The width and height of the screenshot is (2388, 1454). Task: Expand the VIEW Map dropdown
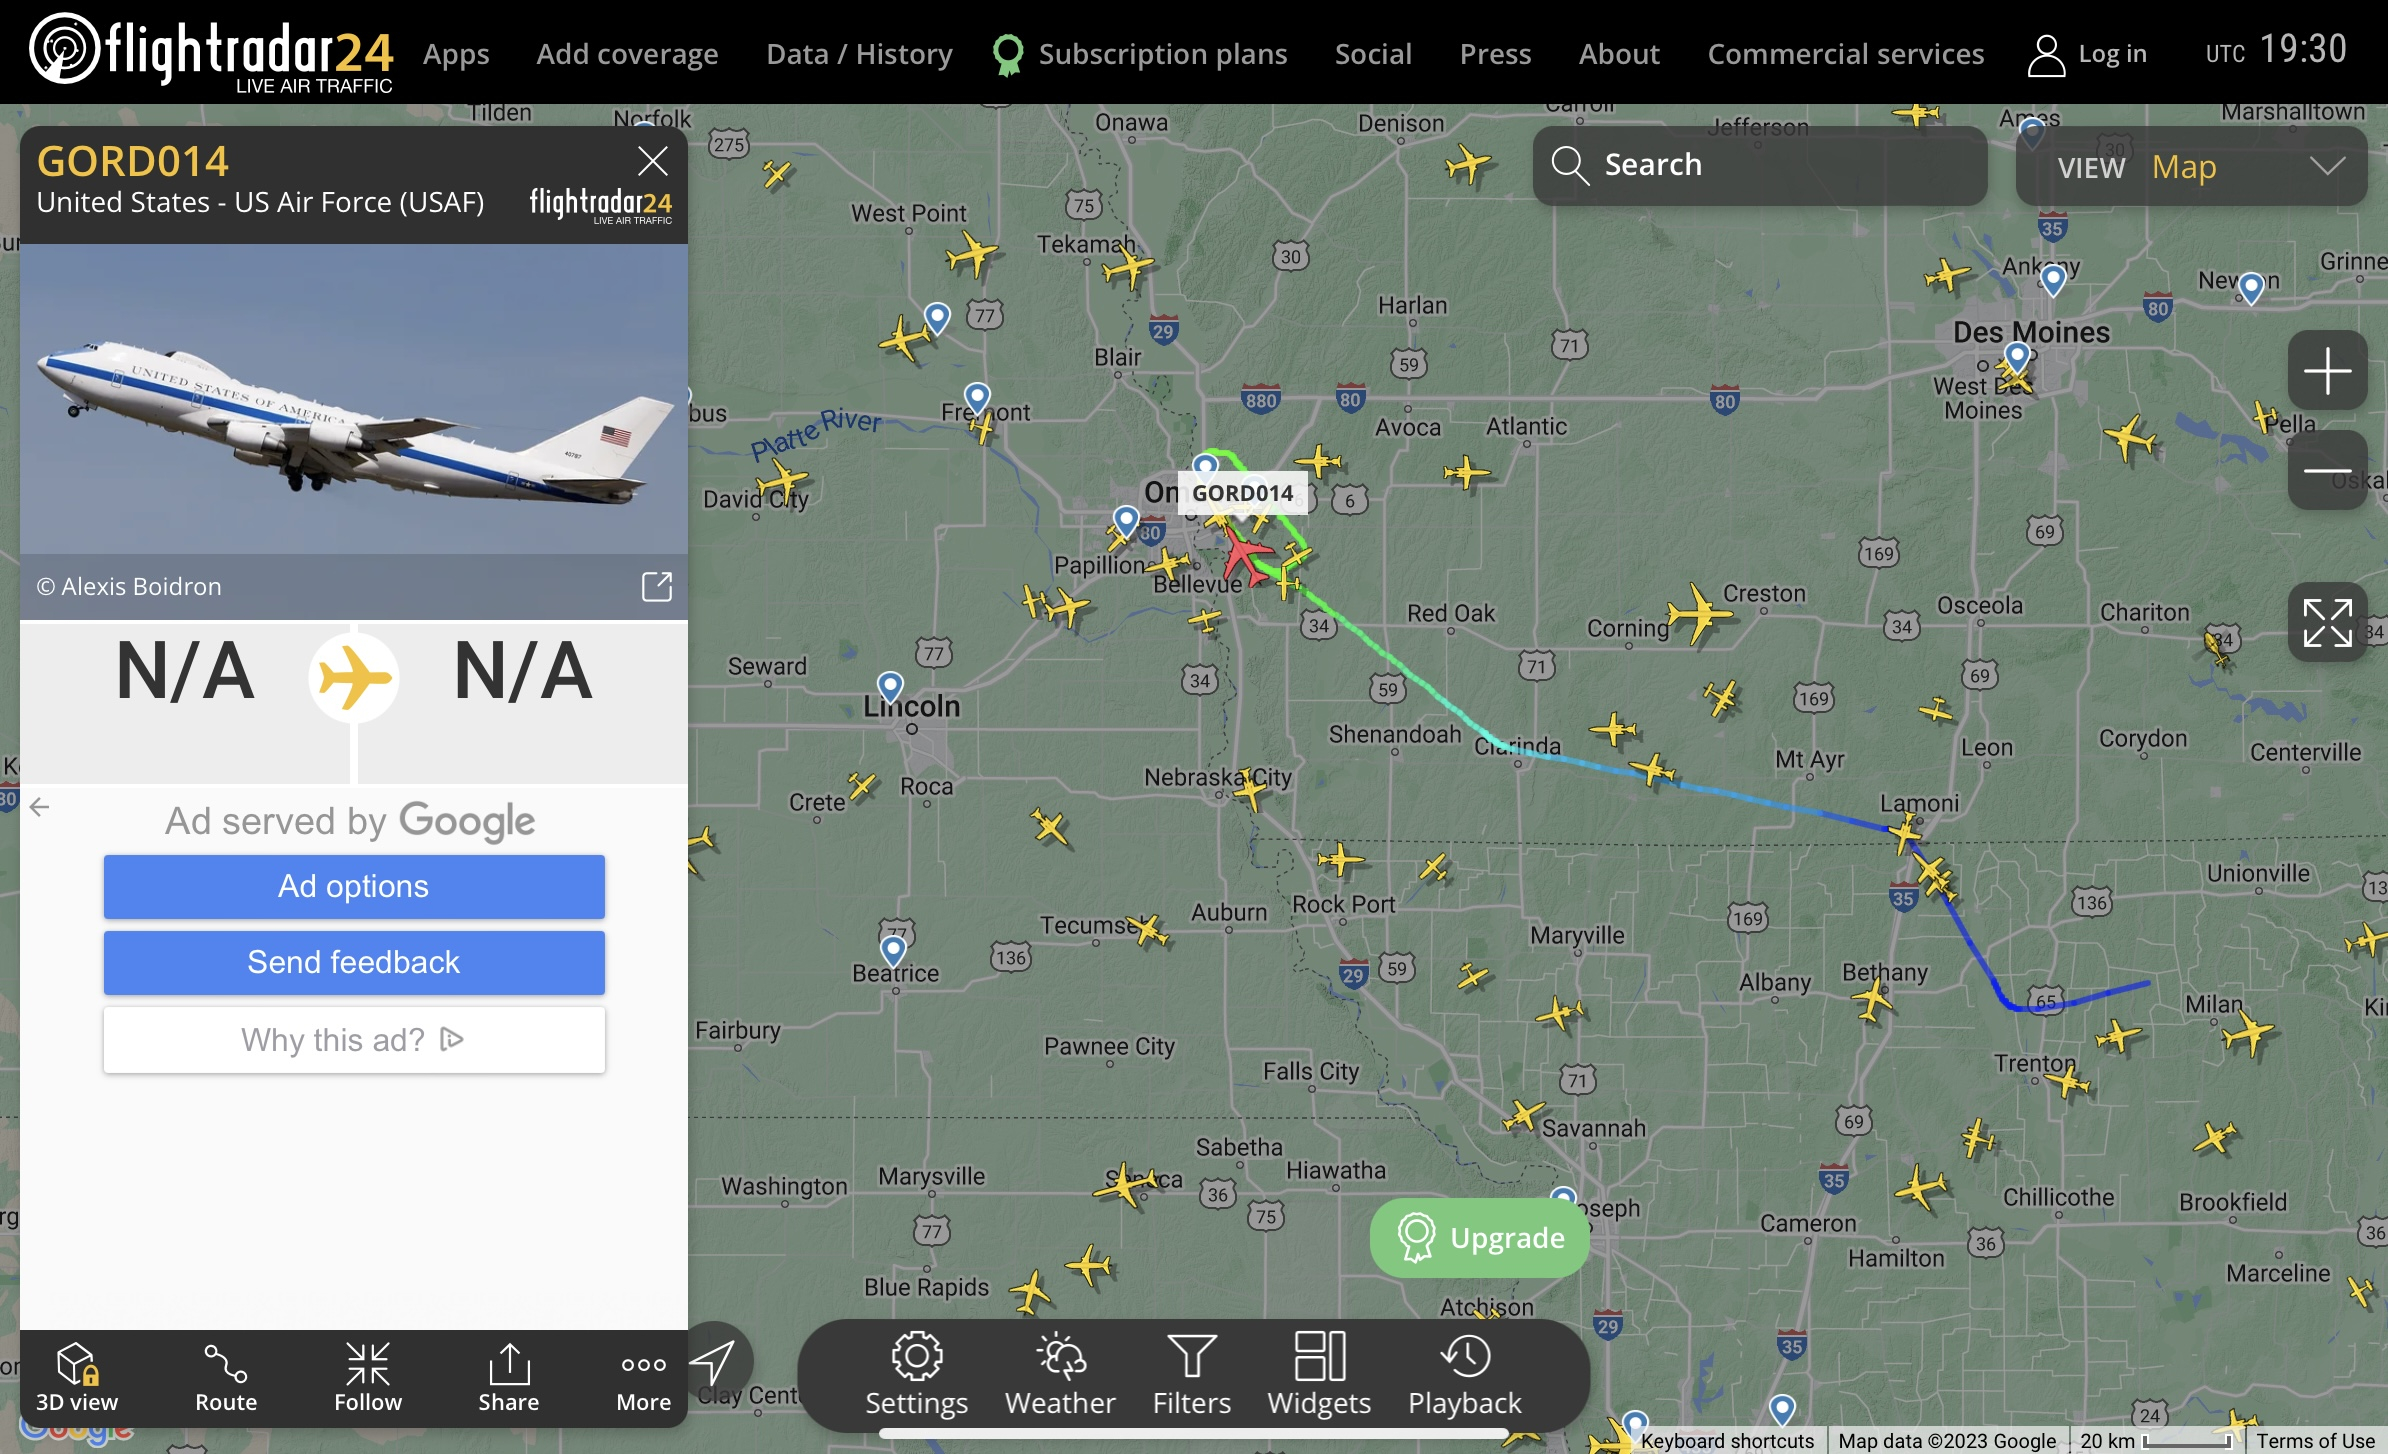[2192, 167]
